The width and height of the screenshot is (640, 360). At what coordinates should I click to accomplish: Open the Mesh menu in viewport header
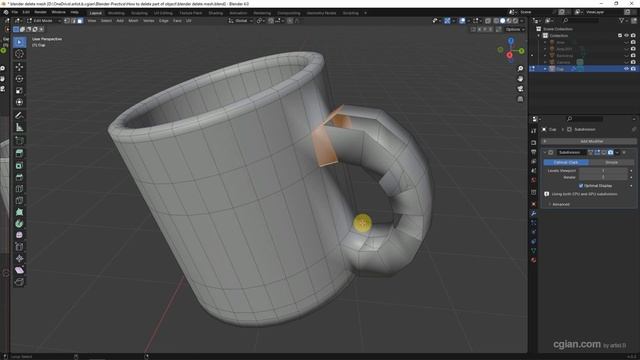point(133,20)
